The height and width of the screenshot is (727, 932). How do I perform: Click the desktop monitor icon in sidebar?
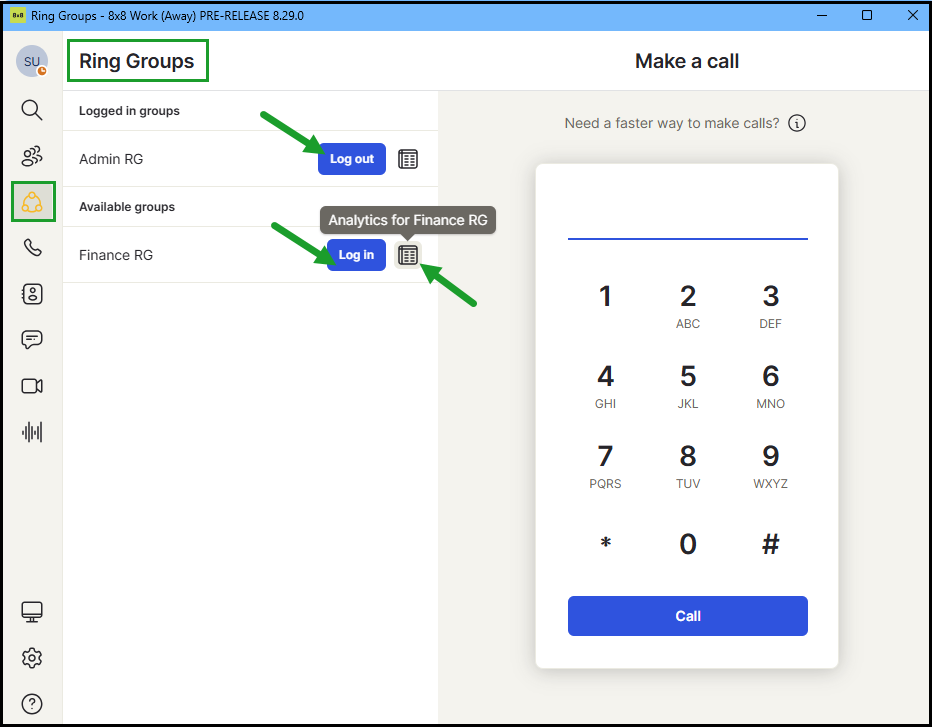(x=32, y=611)
